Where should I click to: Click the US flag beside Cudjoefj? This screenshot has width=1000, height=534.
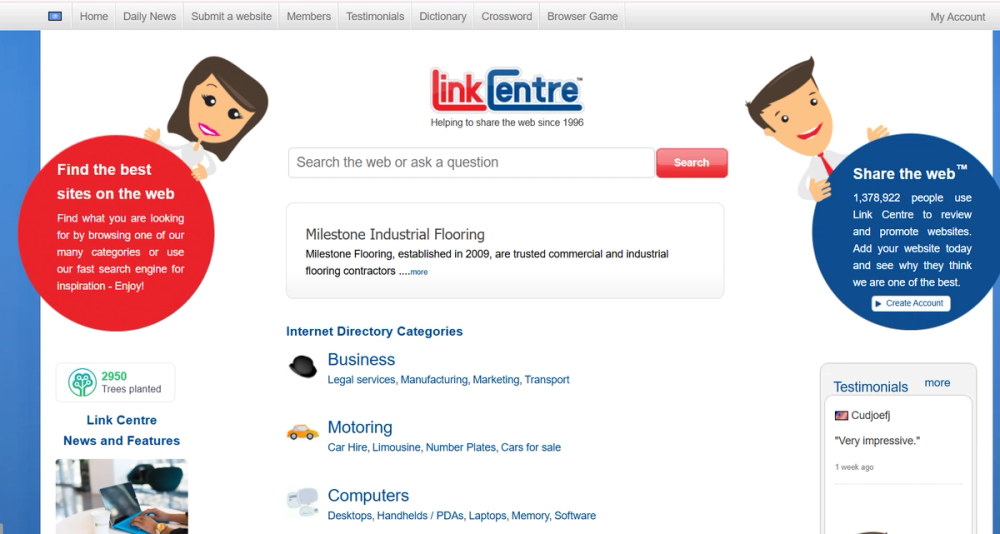(x=841, y=415)
